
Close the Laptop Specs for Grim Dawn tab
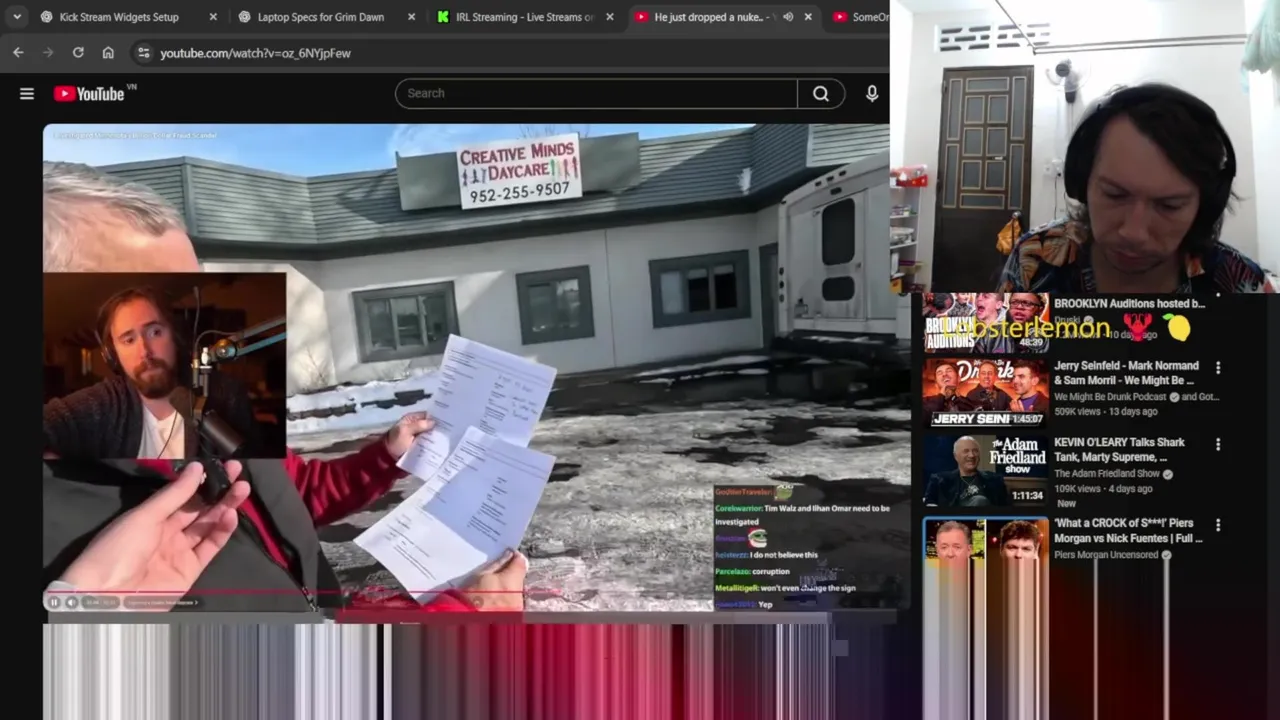tap(411, 17)
